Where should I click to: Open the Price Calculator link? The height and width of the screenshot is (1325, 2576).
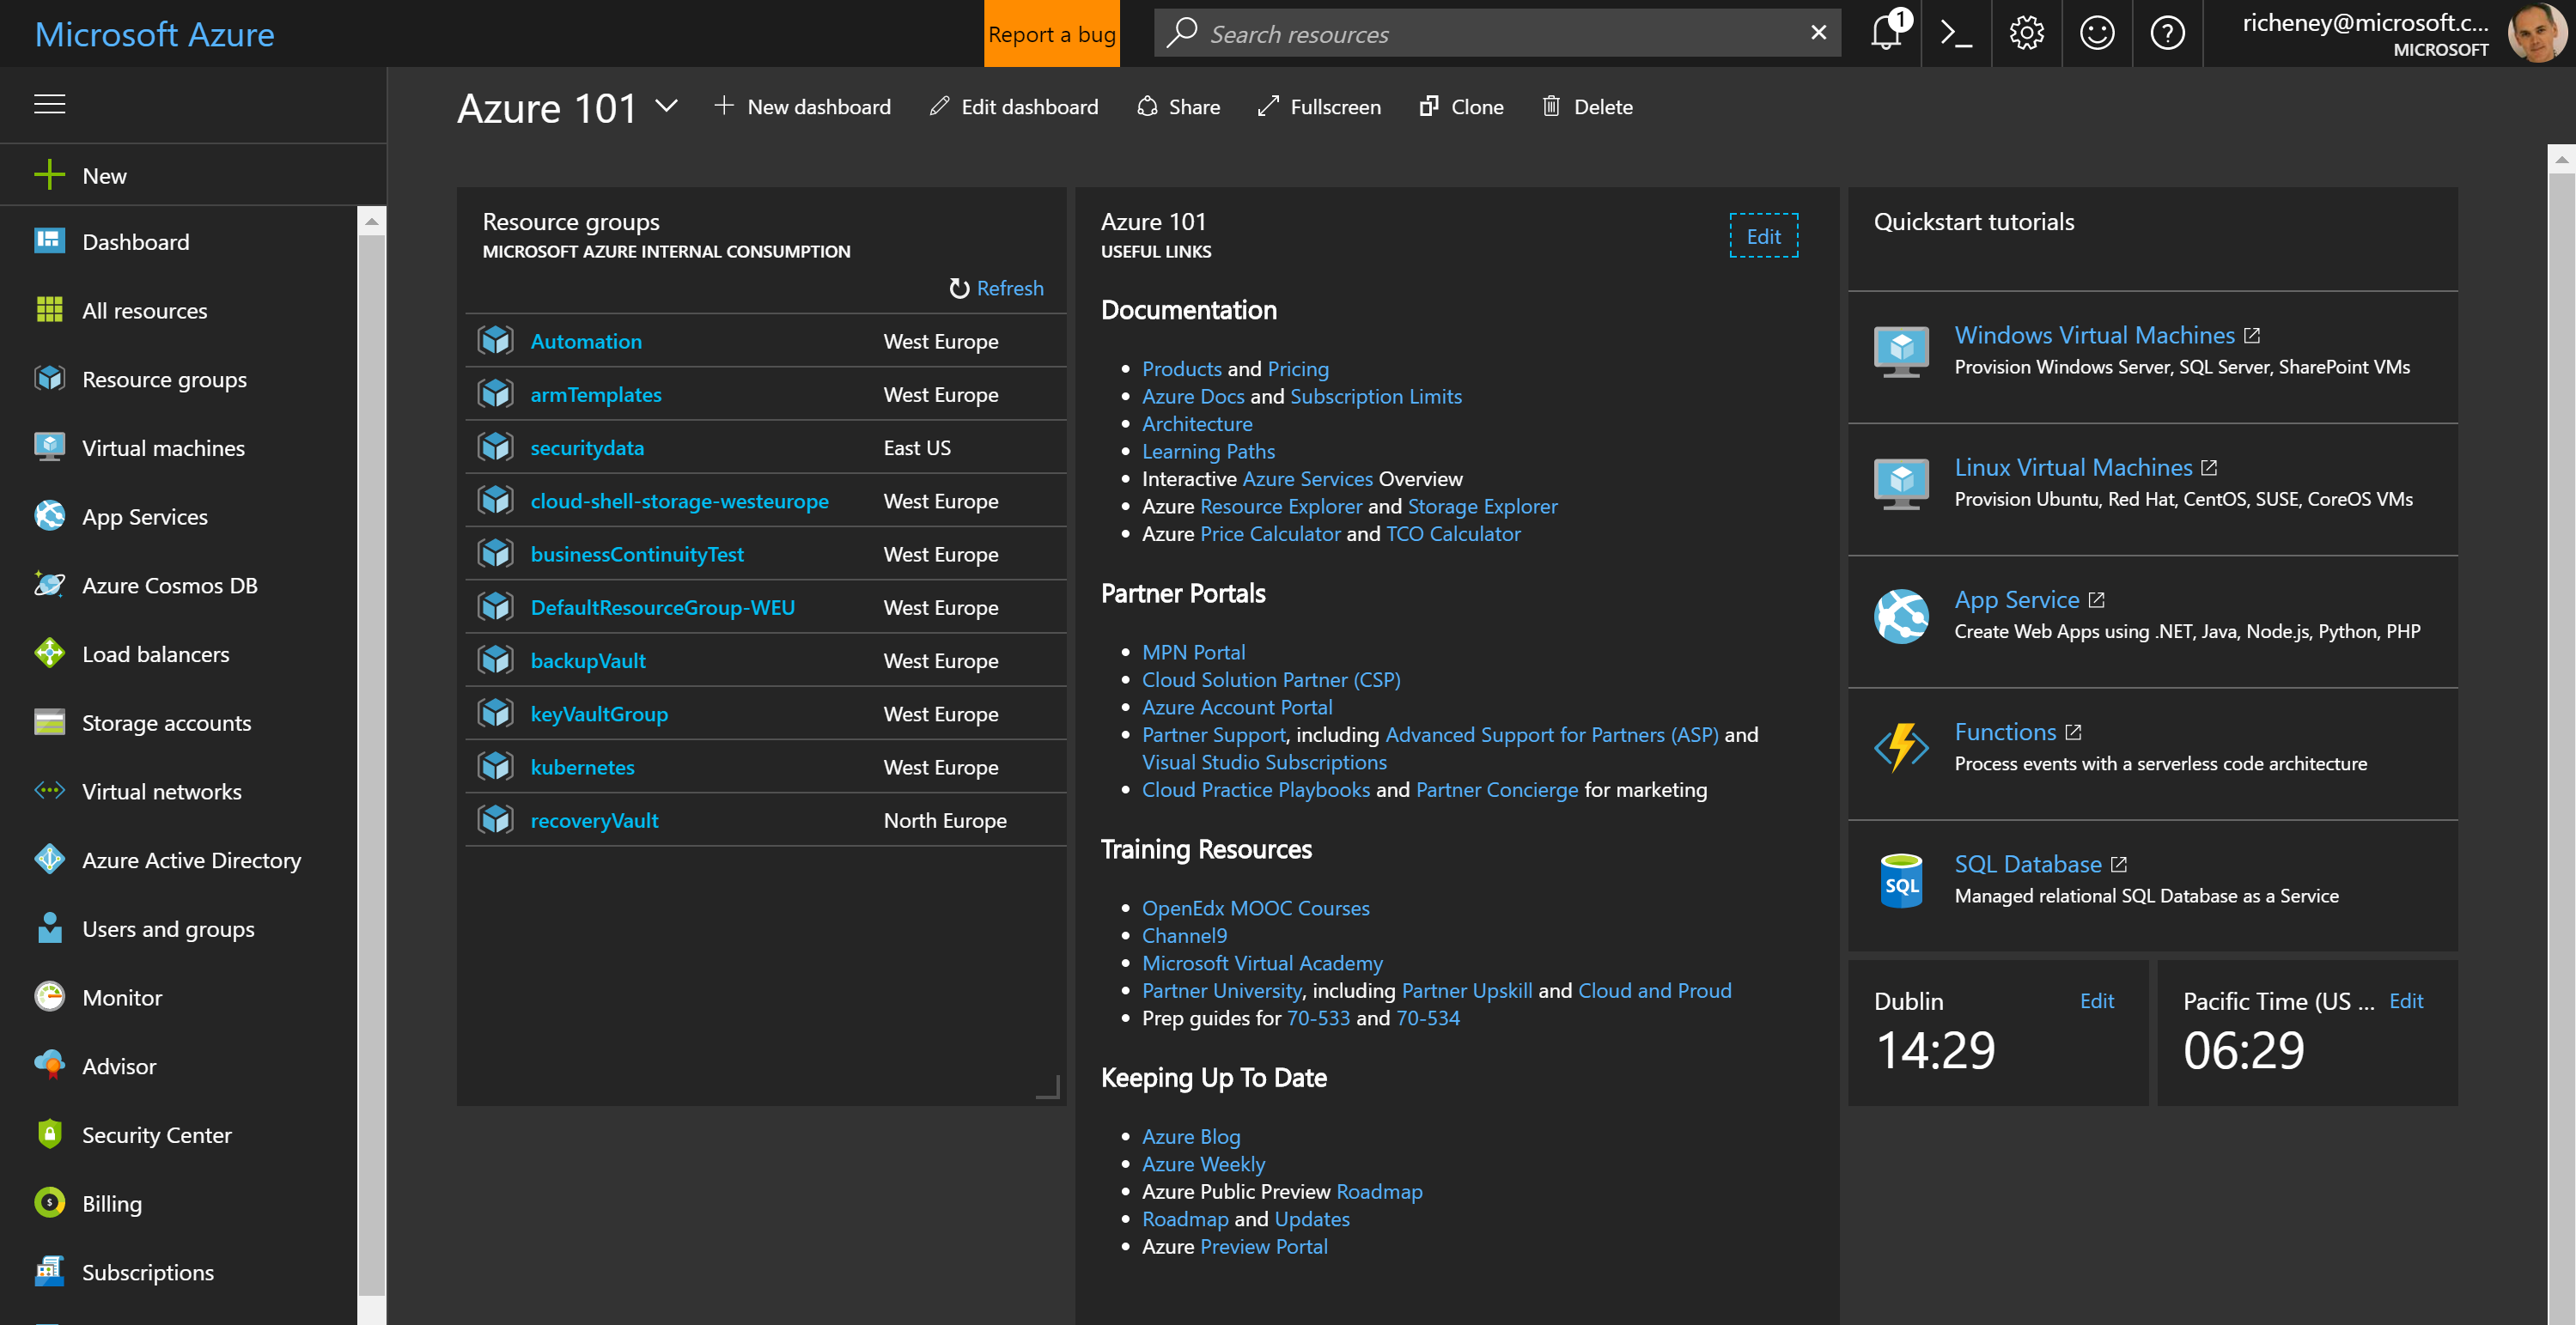(1270, 533)
